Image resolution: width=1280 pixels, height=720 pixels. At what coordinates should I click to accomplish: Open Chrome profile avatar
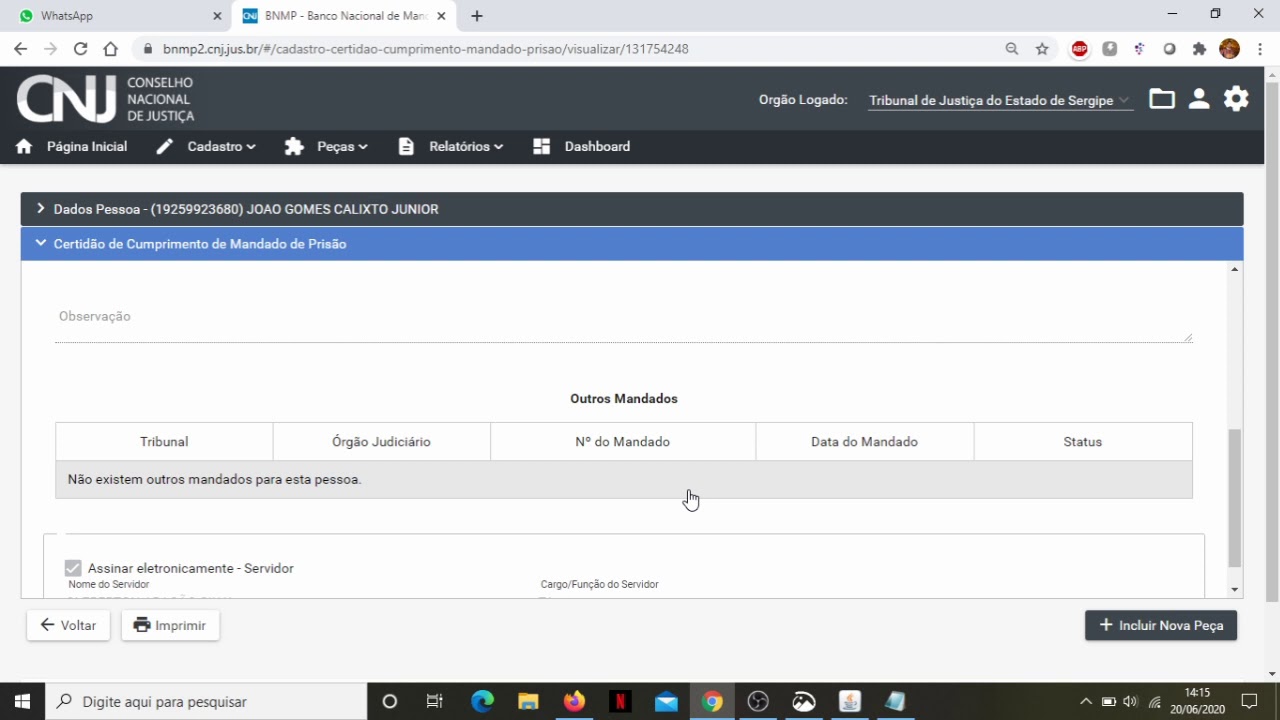[x=1230, y=49]
